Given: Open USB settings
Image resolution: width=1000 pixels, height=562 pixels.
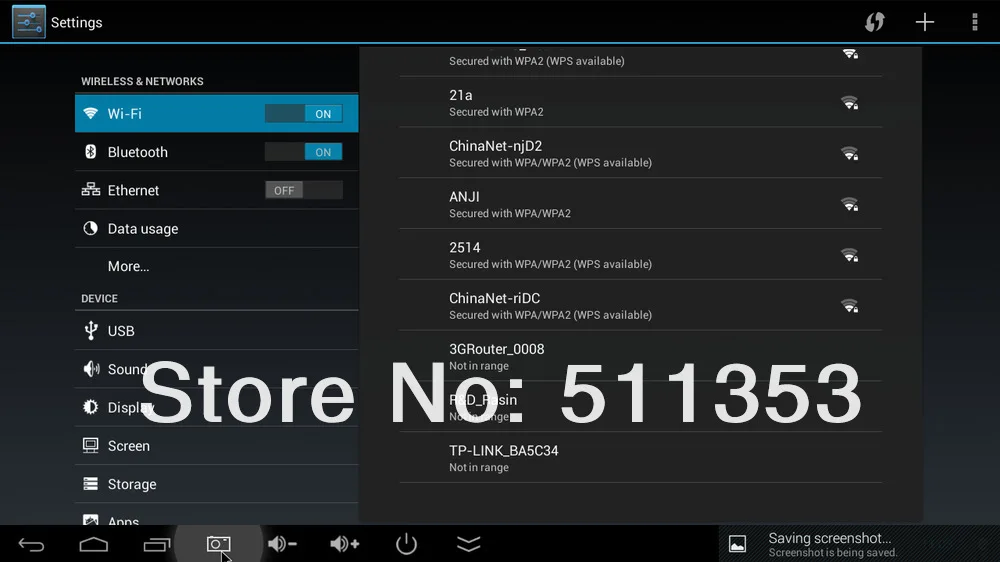Looking at the screenshot, I should click(216, 330).
